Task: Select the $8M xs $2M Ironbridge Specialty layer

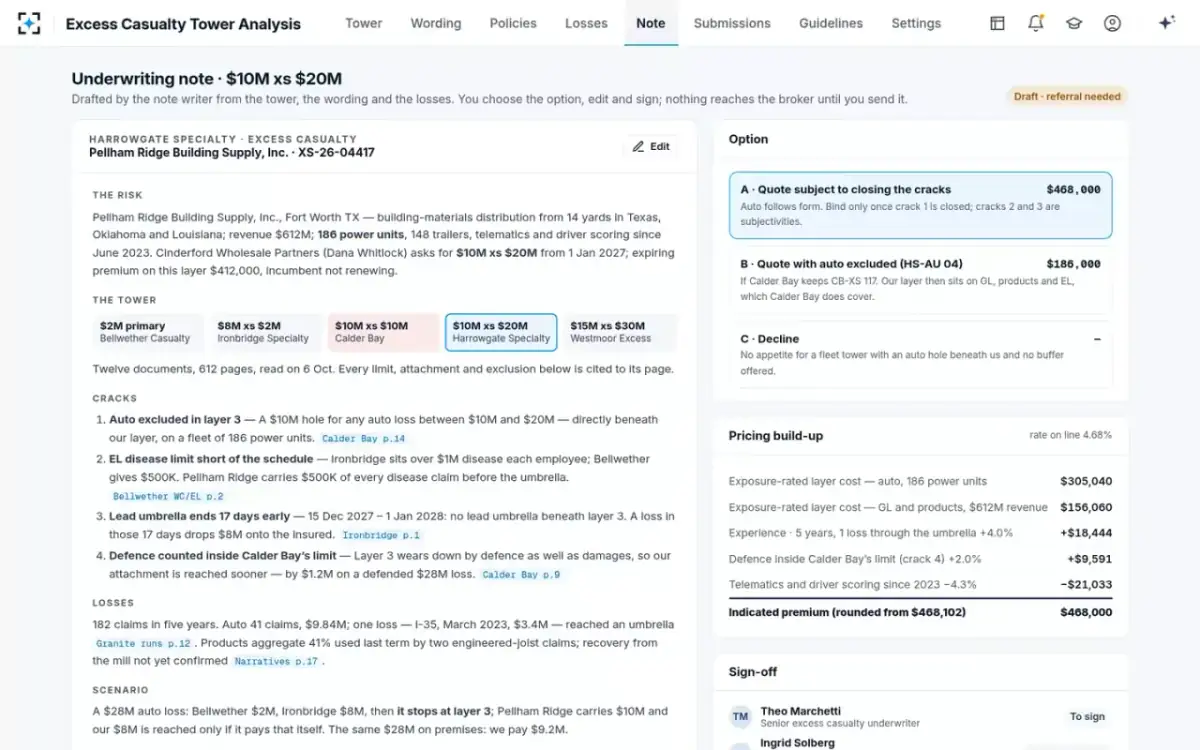Action: pos(265,332)
